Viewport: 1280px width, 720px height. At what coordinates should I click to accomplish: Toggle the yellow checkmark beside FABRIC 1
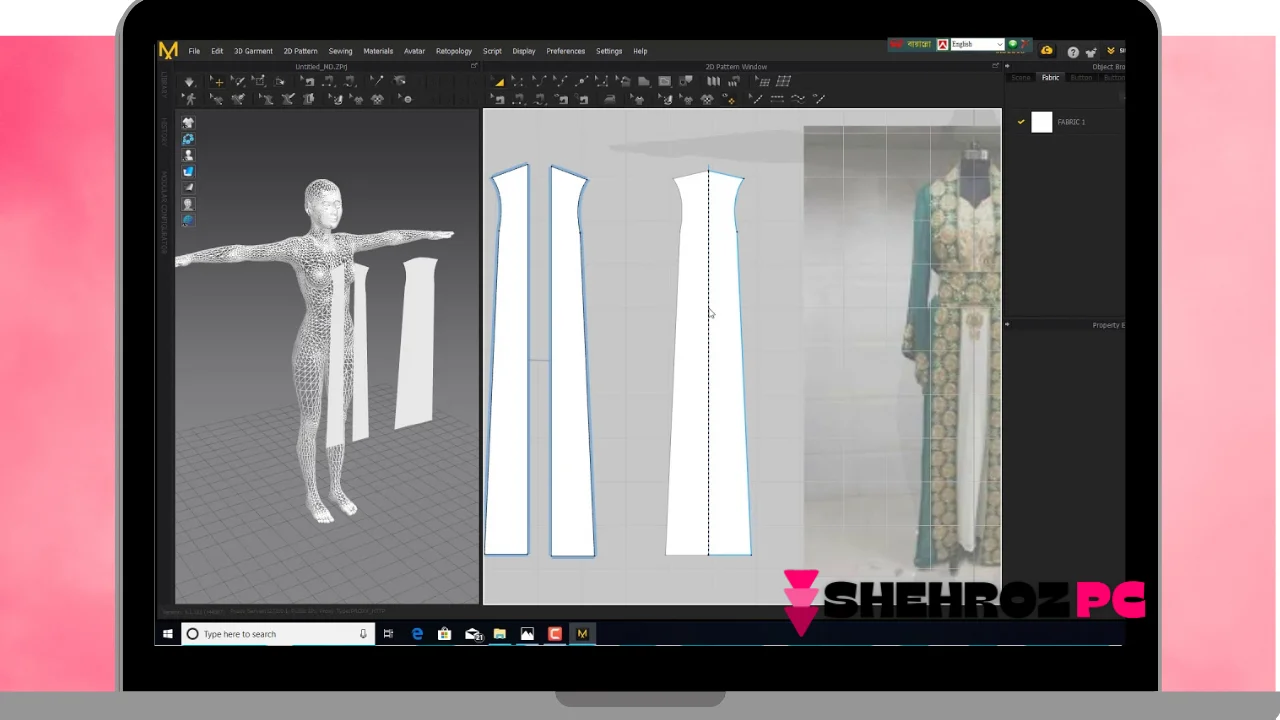pos(1021,122)
